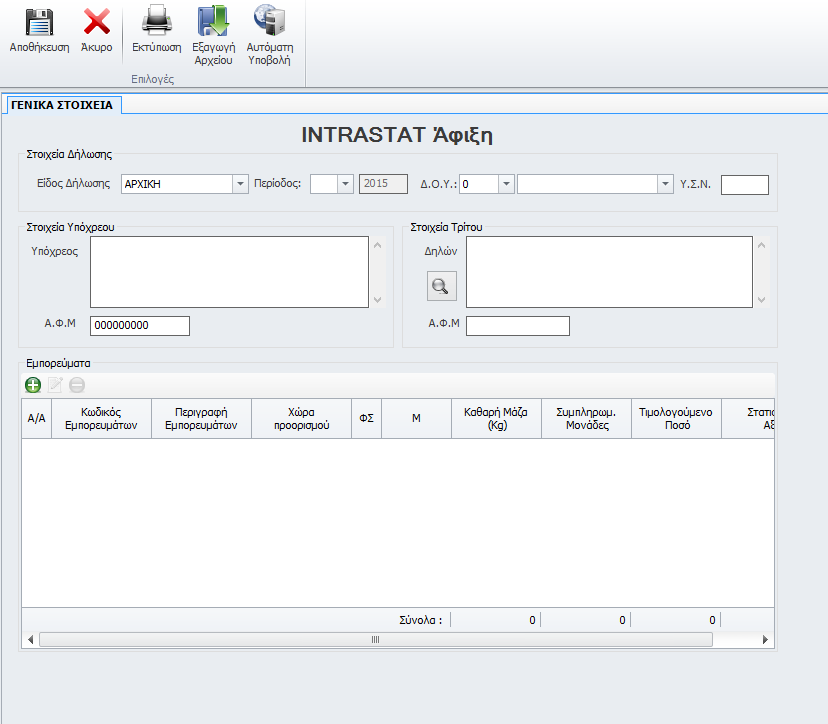The height and width of the screenshot is (724, 828).
Task: Click the Δηλών scroll up arrow
Action: [761, 245]
